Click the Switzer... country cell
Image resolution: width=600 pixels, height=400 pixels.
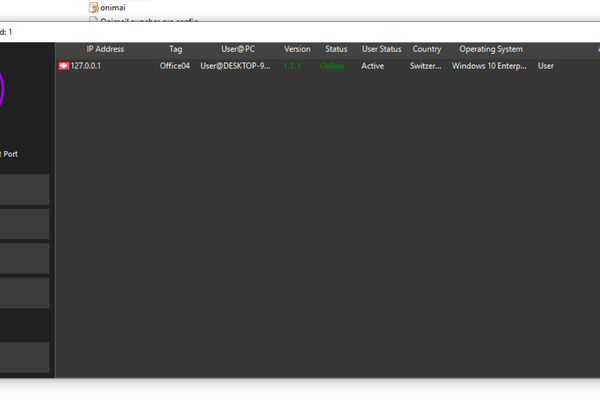(x=426, y=66)
